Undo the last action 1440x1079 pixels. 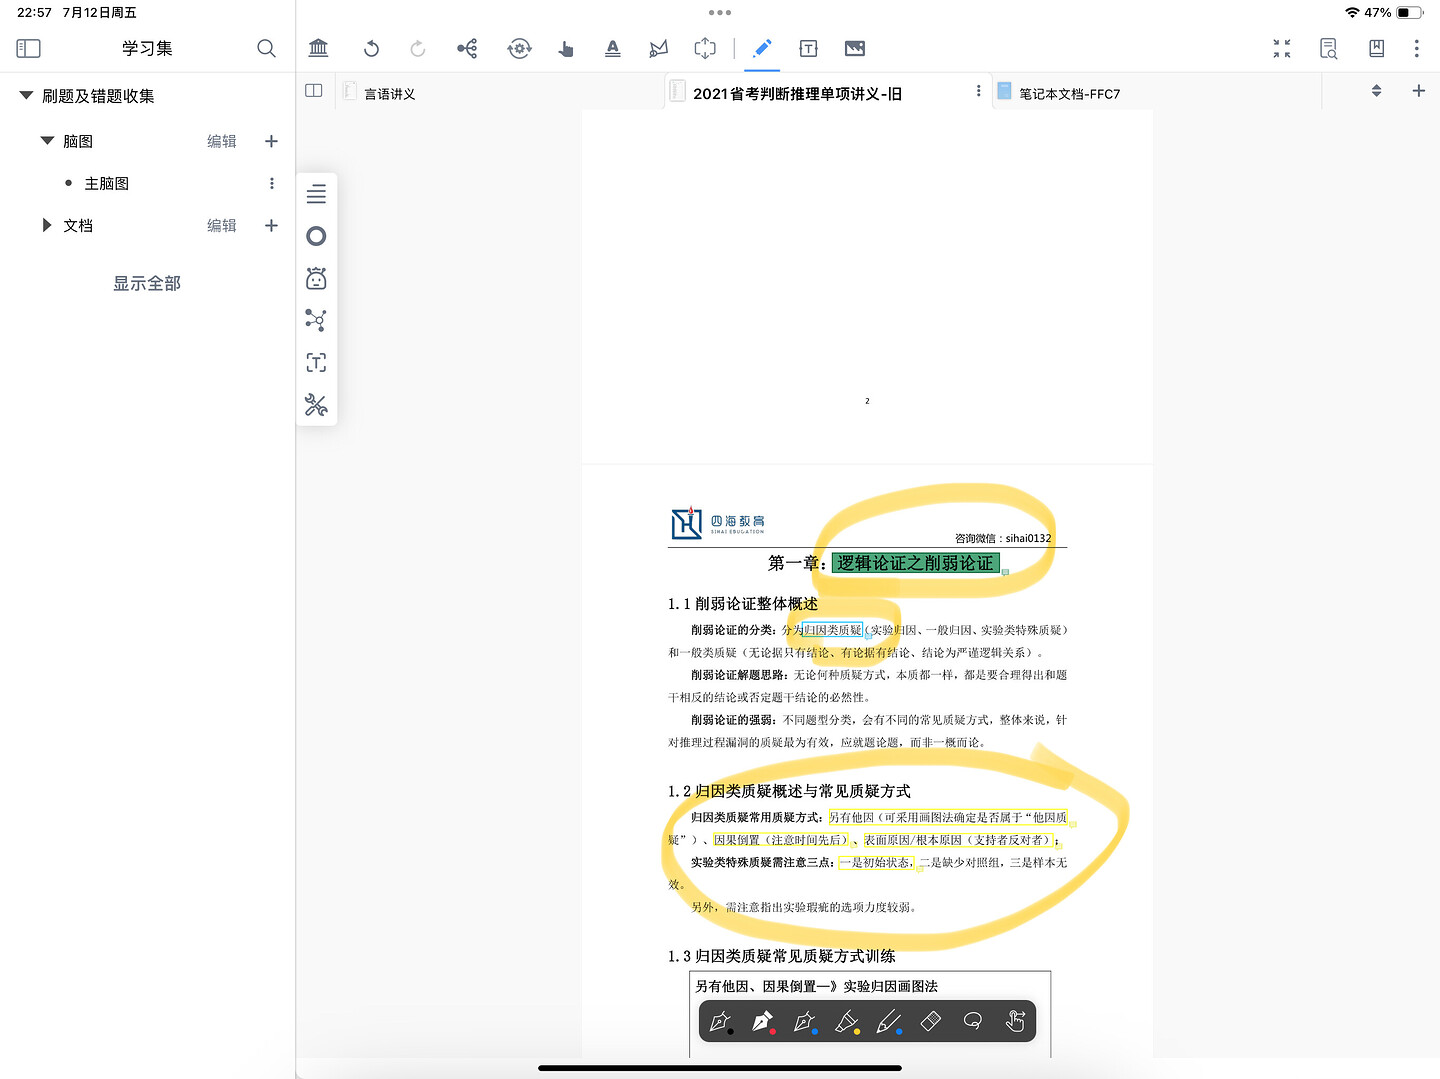click(371, 48)
